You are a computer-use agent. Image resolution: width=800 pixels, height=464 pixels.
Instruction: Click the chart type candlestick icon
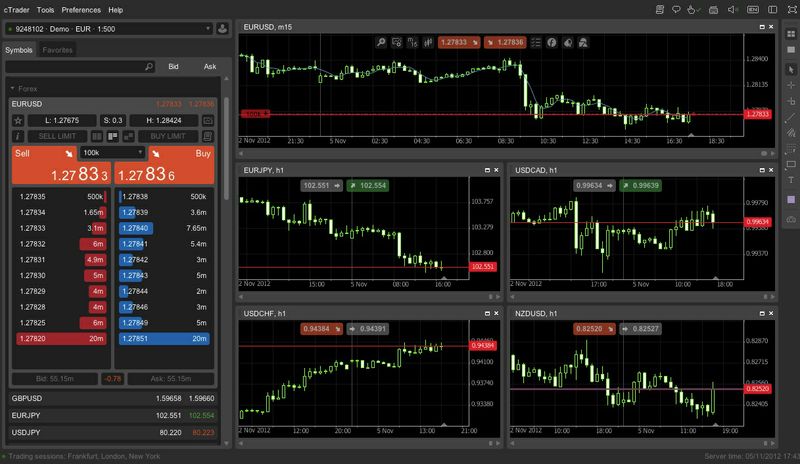point(428,42)
